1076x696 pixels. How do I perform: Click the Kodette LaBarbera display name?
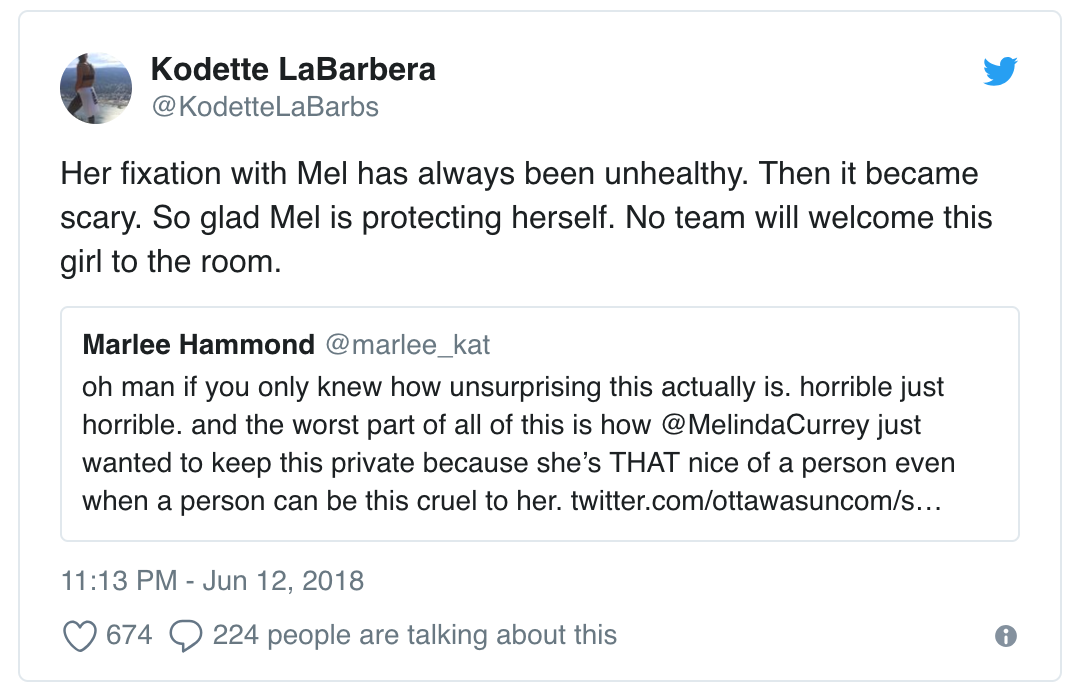pos(293,69)
